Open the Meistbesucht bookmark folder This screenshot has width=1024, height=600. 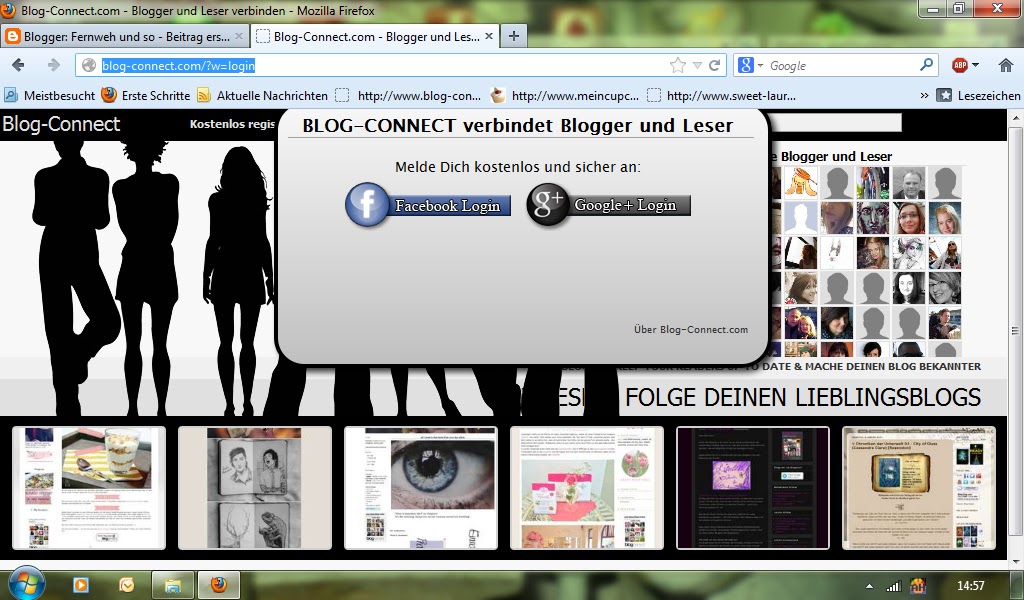(x=50, y=95)
